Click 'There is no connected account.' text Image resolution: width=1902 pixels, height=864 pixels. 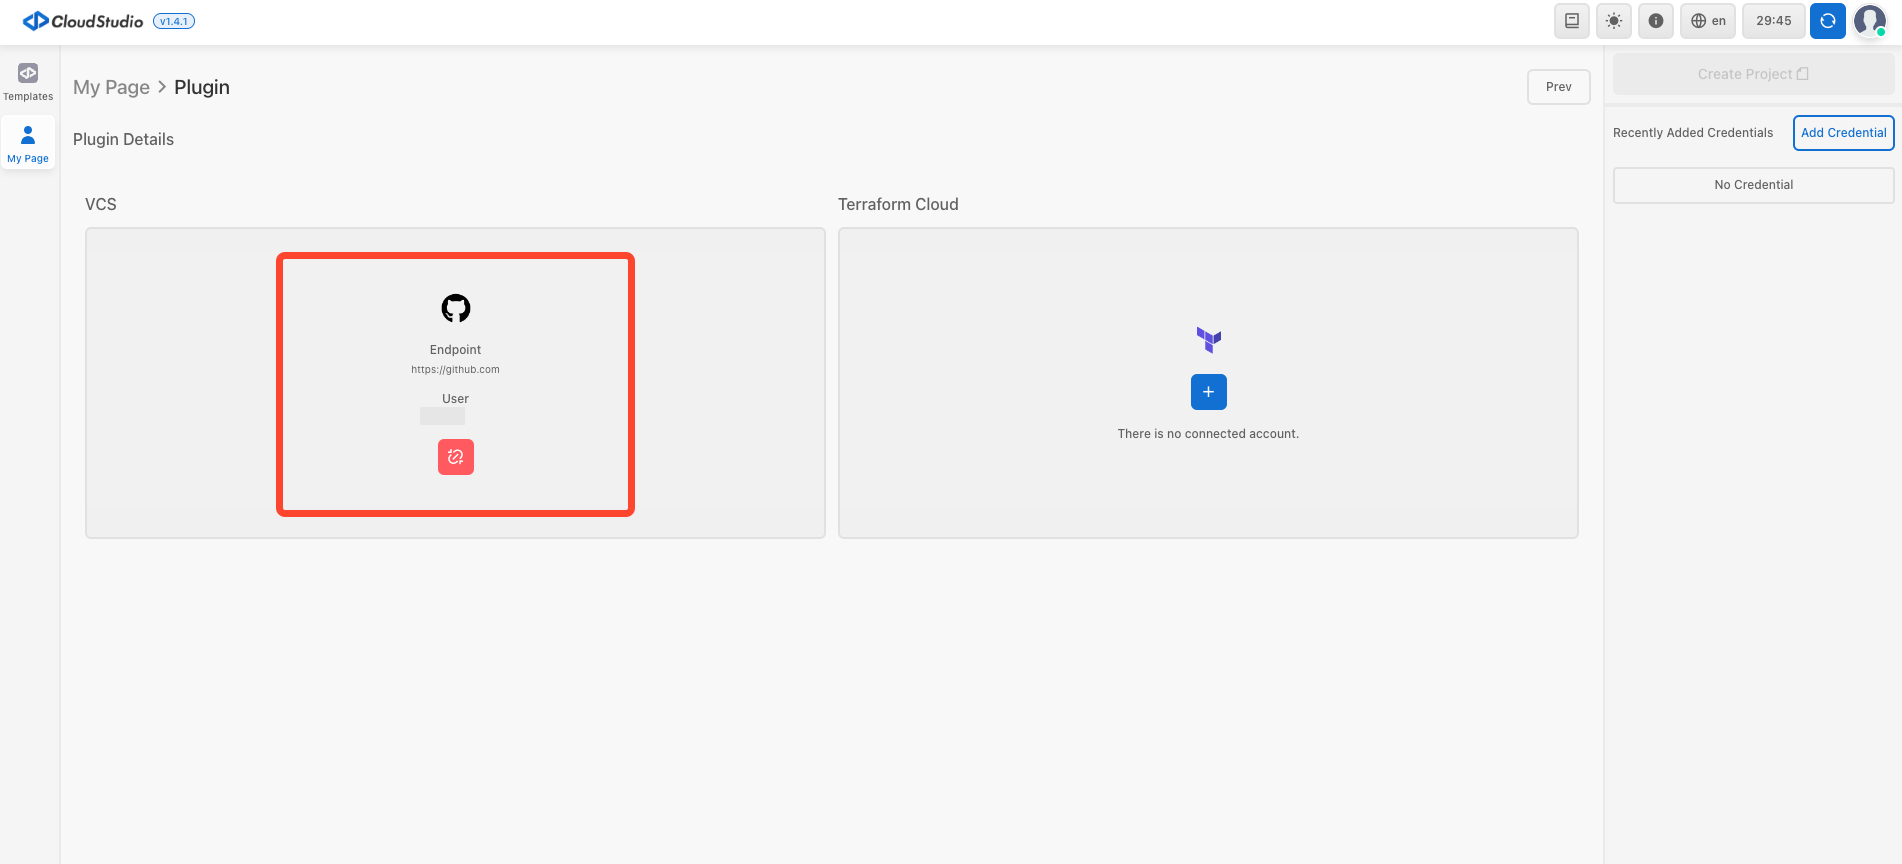1208,434
